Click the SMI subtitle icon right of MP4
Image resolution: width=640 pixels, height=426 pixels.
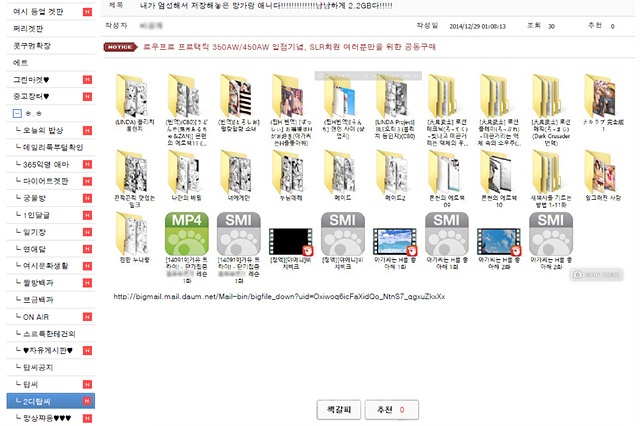[x=239, y=234]
